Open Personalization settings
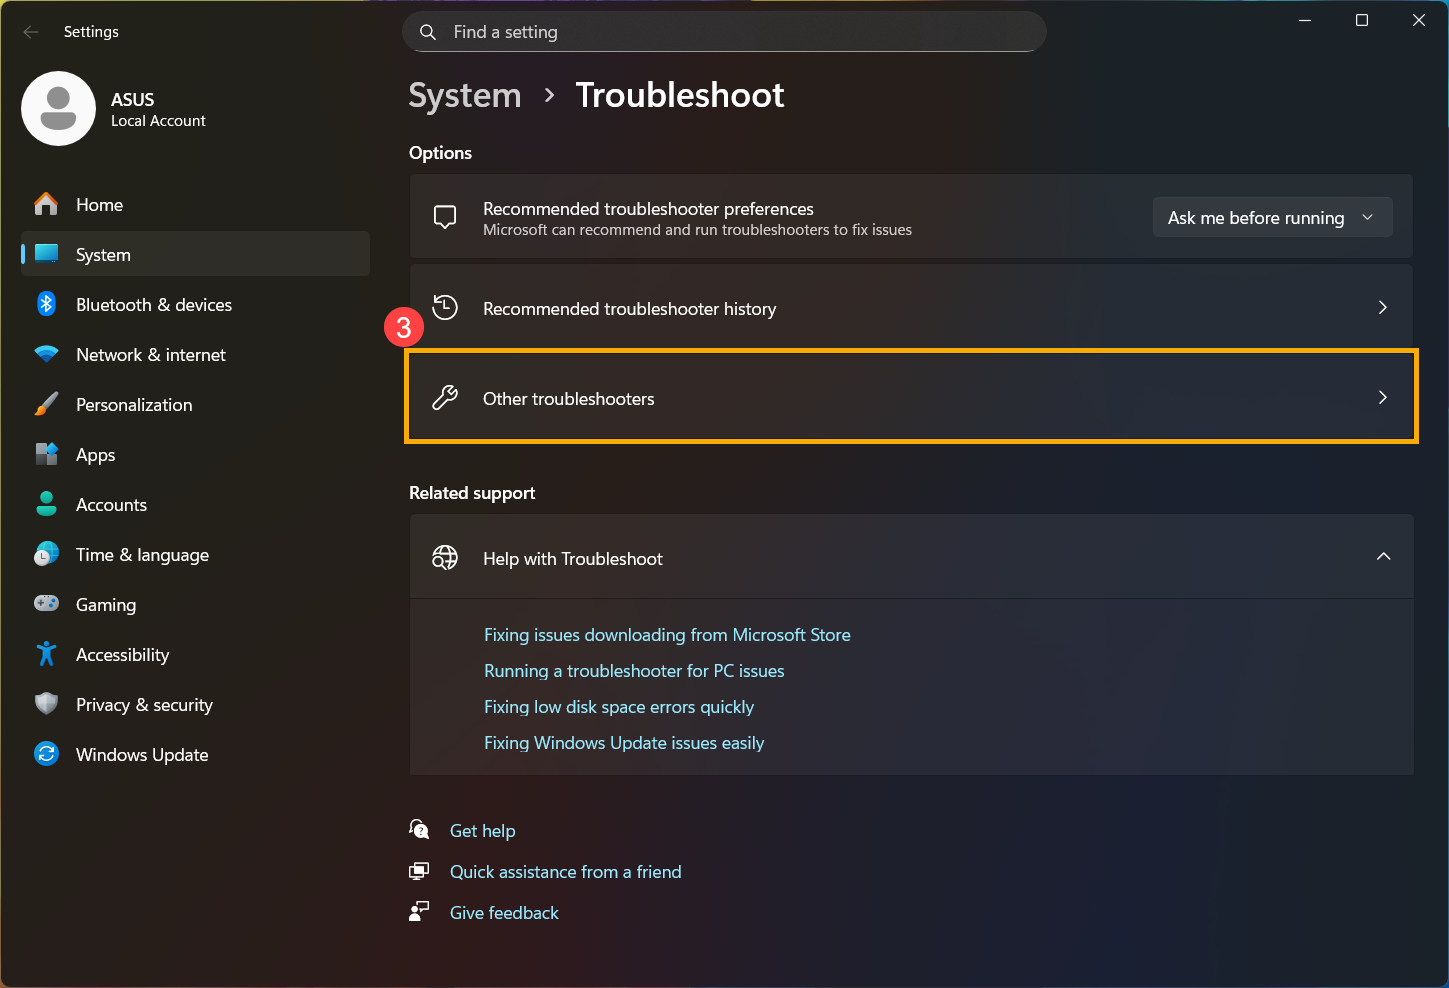The height and width of the screenshot is (988, 1449). coord(195,404)
